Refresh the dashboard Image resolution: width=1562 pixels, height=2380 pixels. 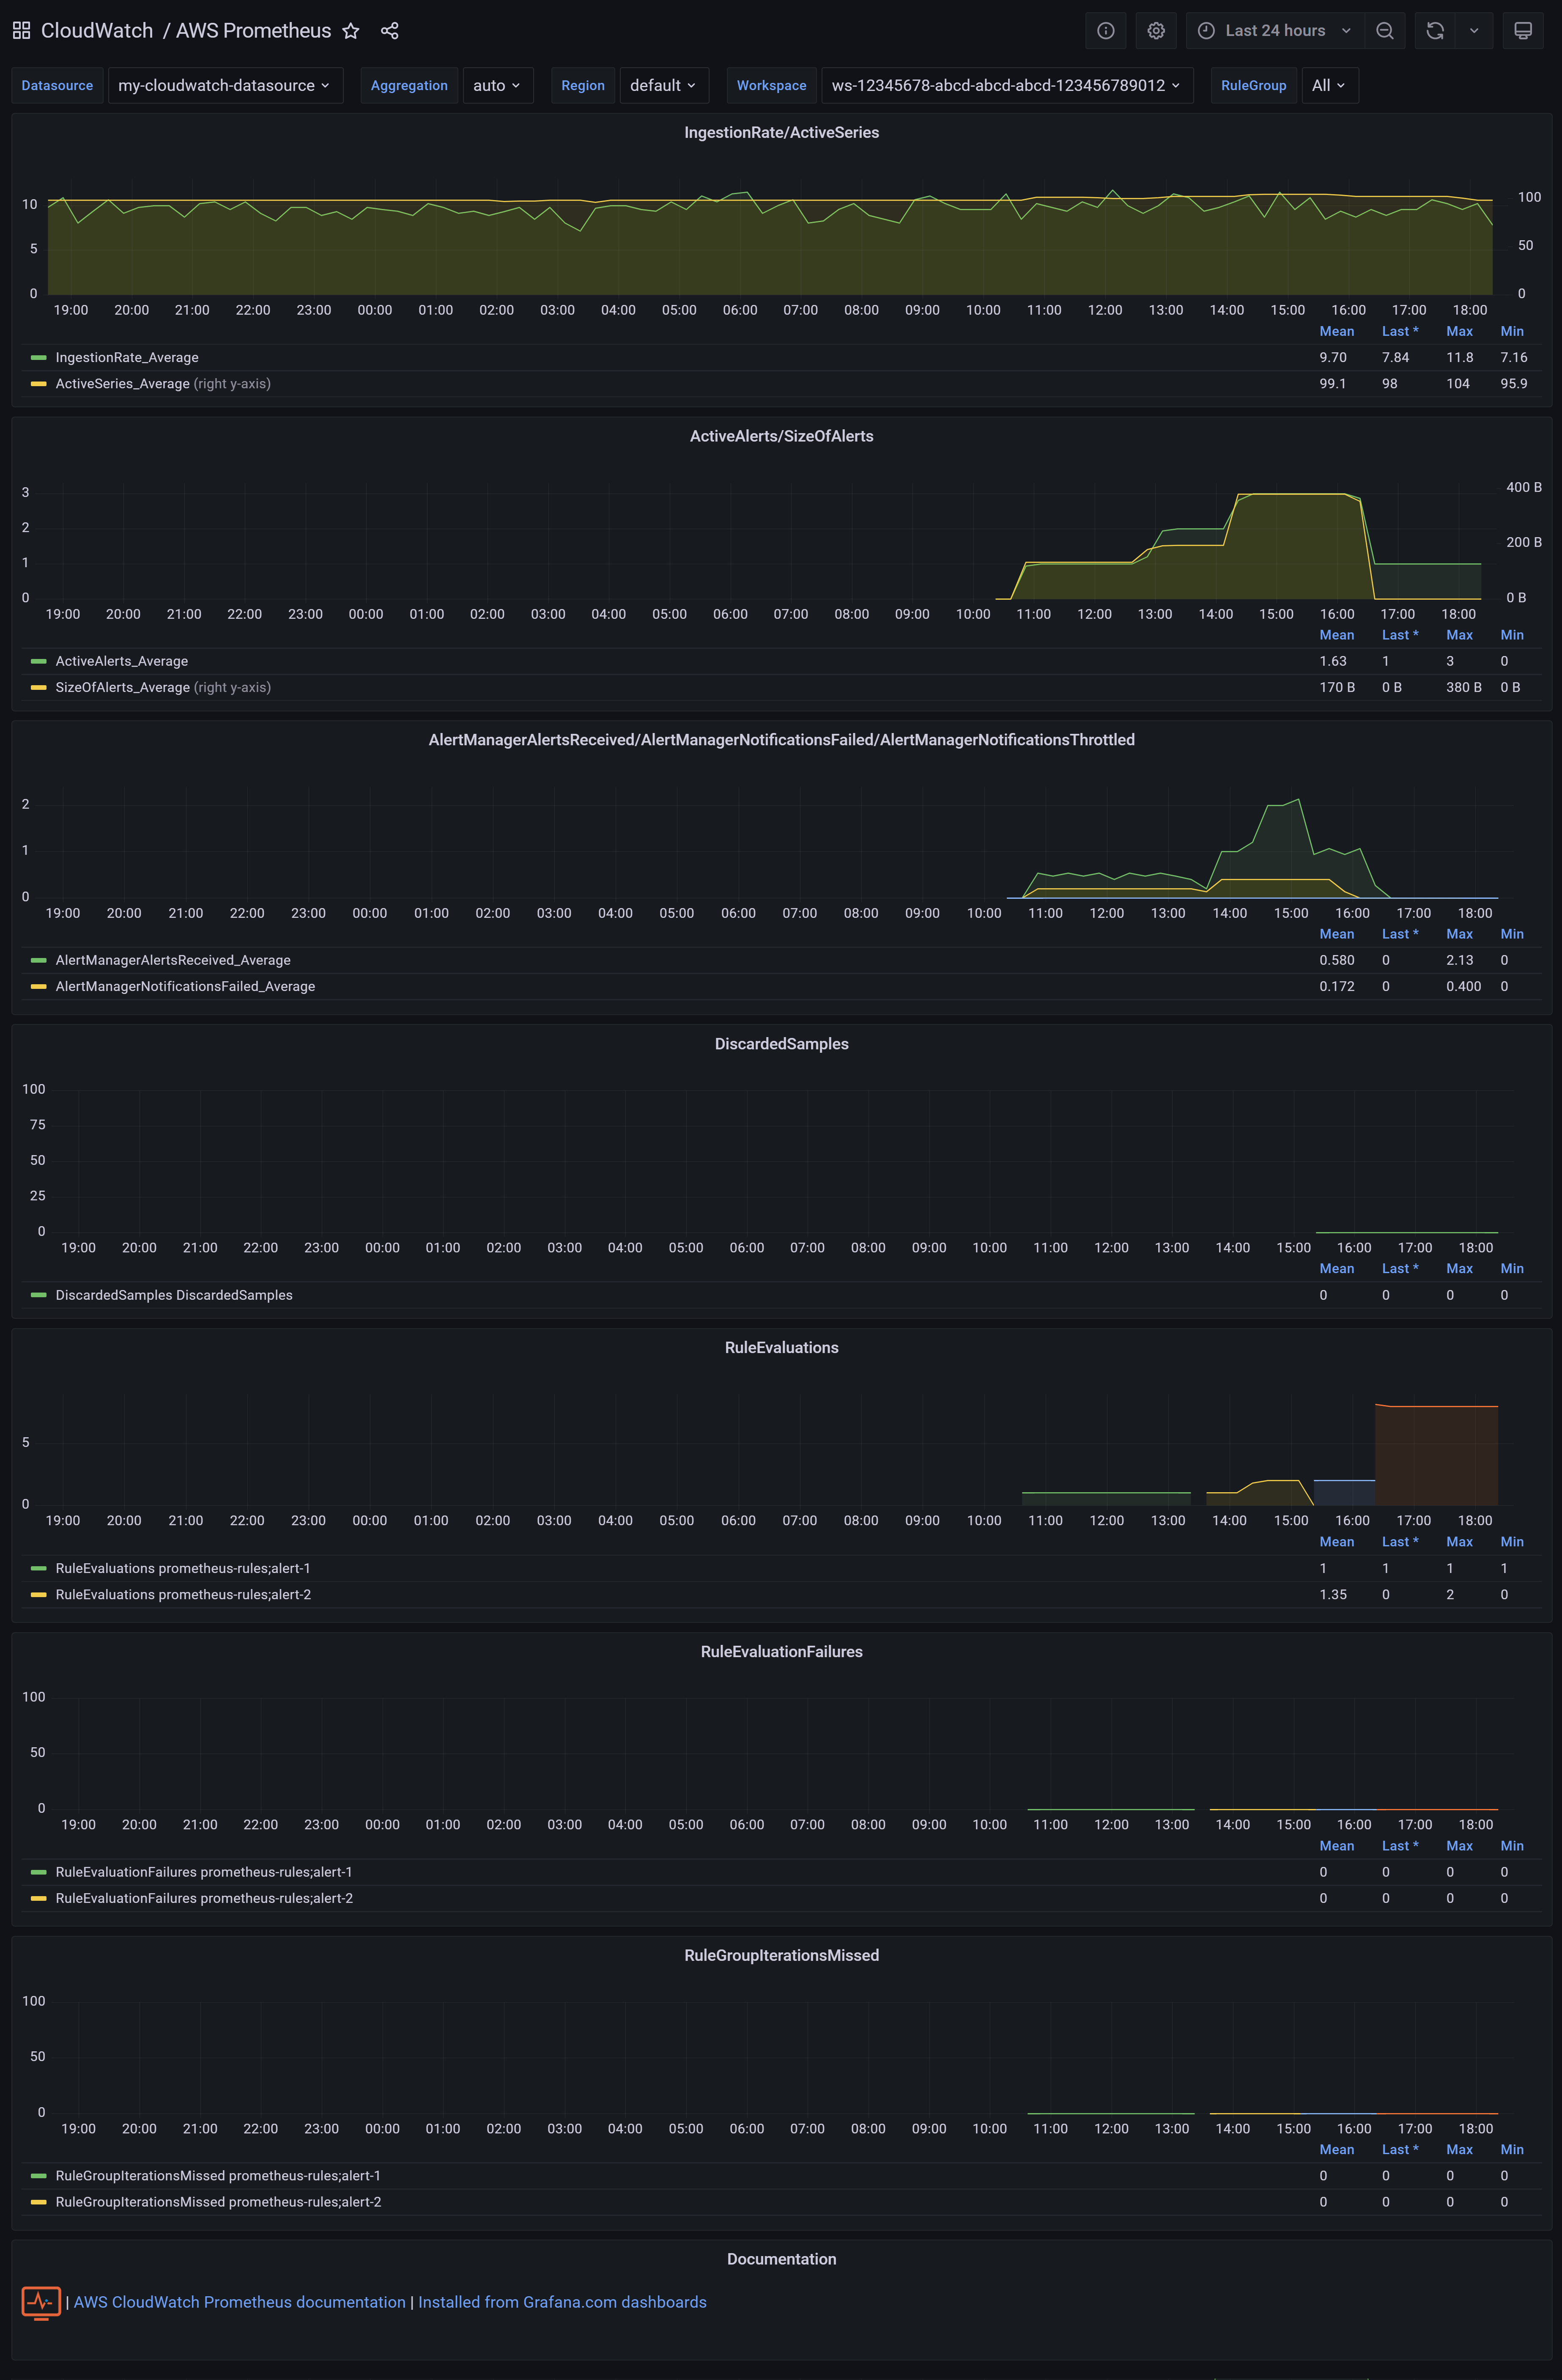(x=1435, y=31)
